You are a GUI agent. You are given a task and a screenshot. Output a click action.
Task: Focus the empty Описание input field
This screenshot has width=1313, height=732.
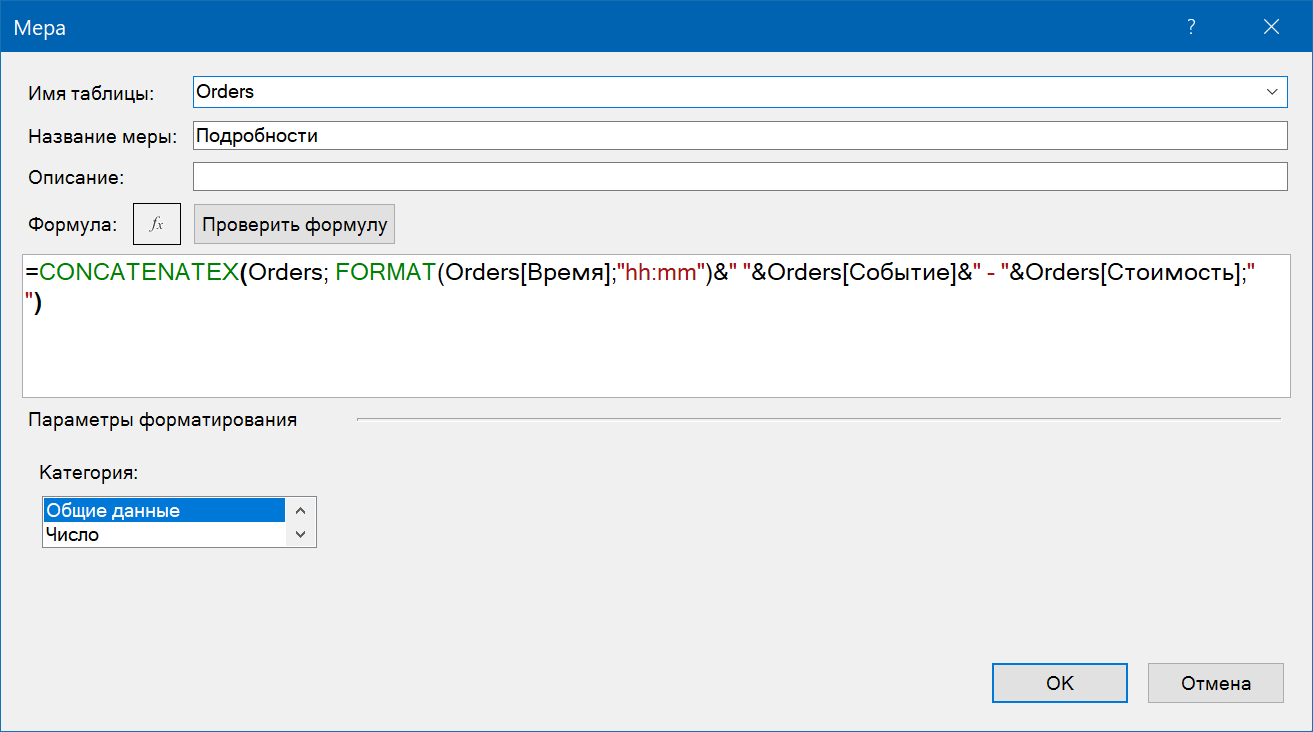[x=739, y=177]
